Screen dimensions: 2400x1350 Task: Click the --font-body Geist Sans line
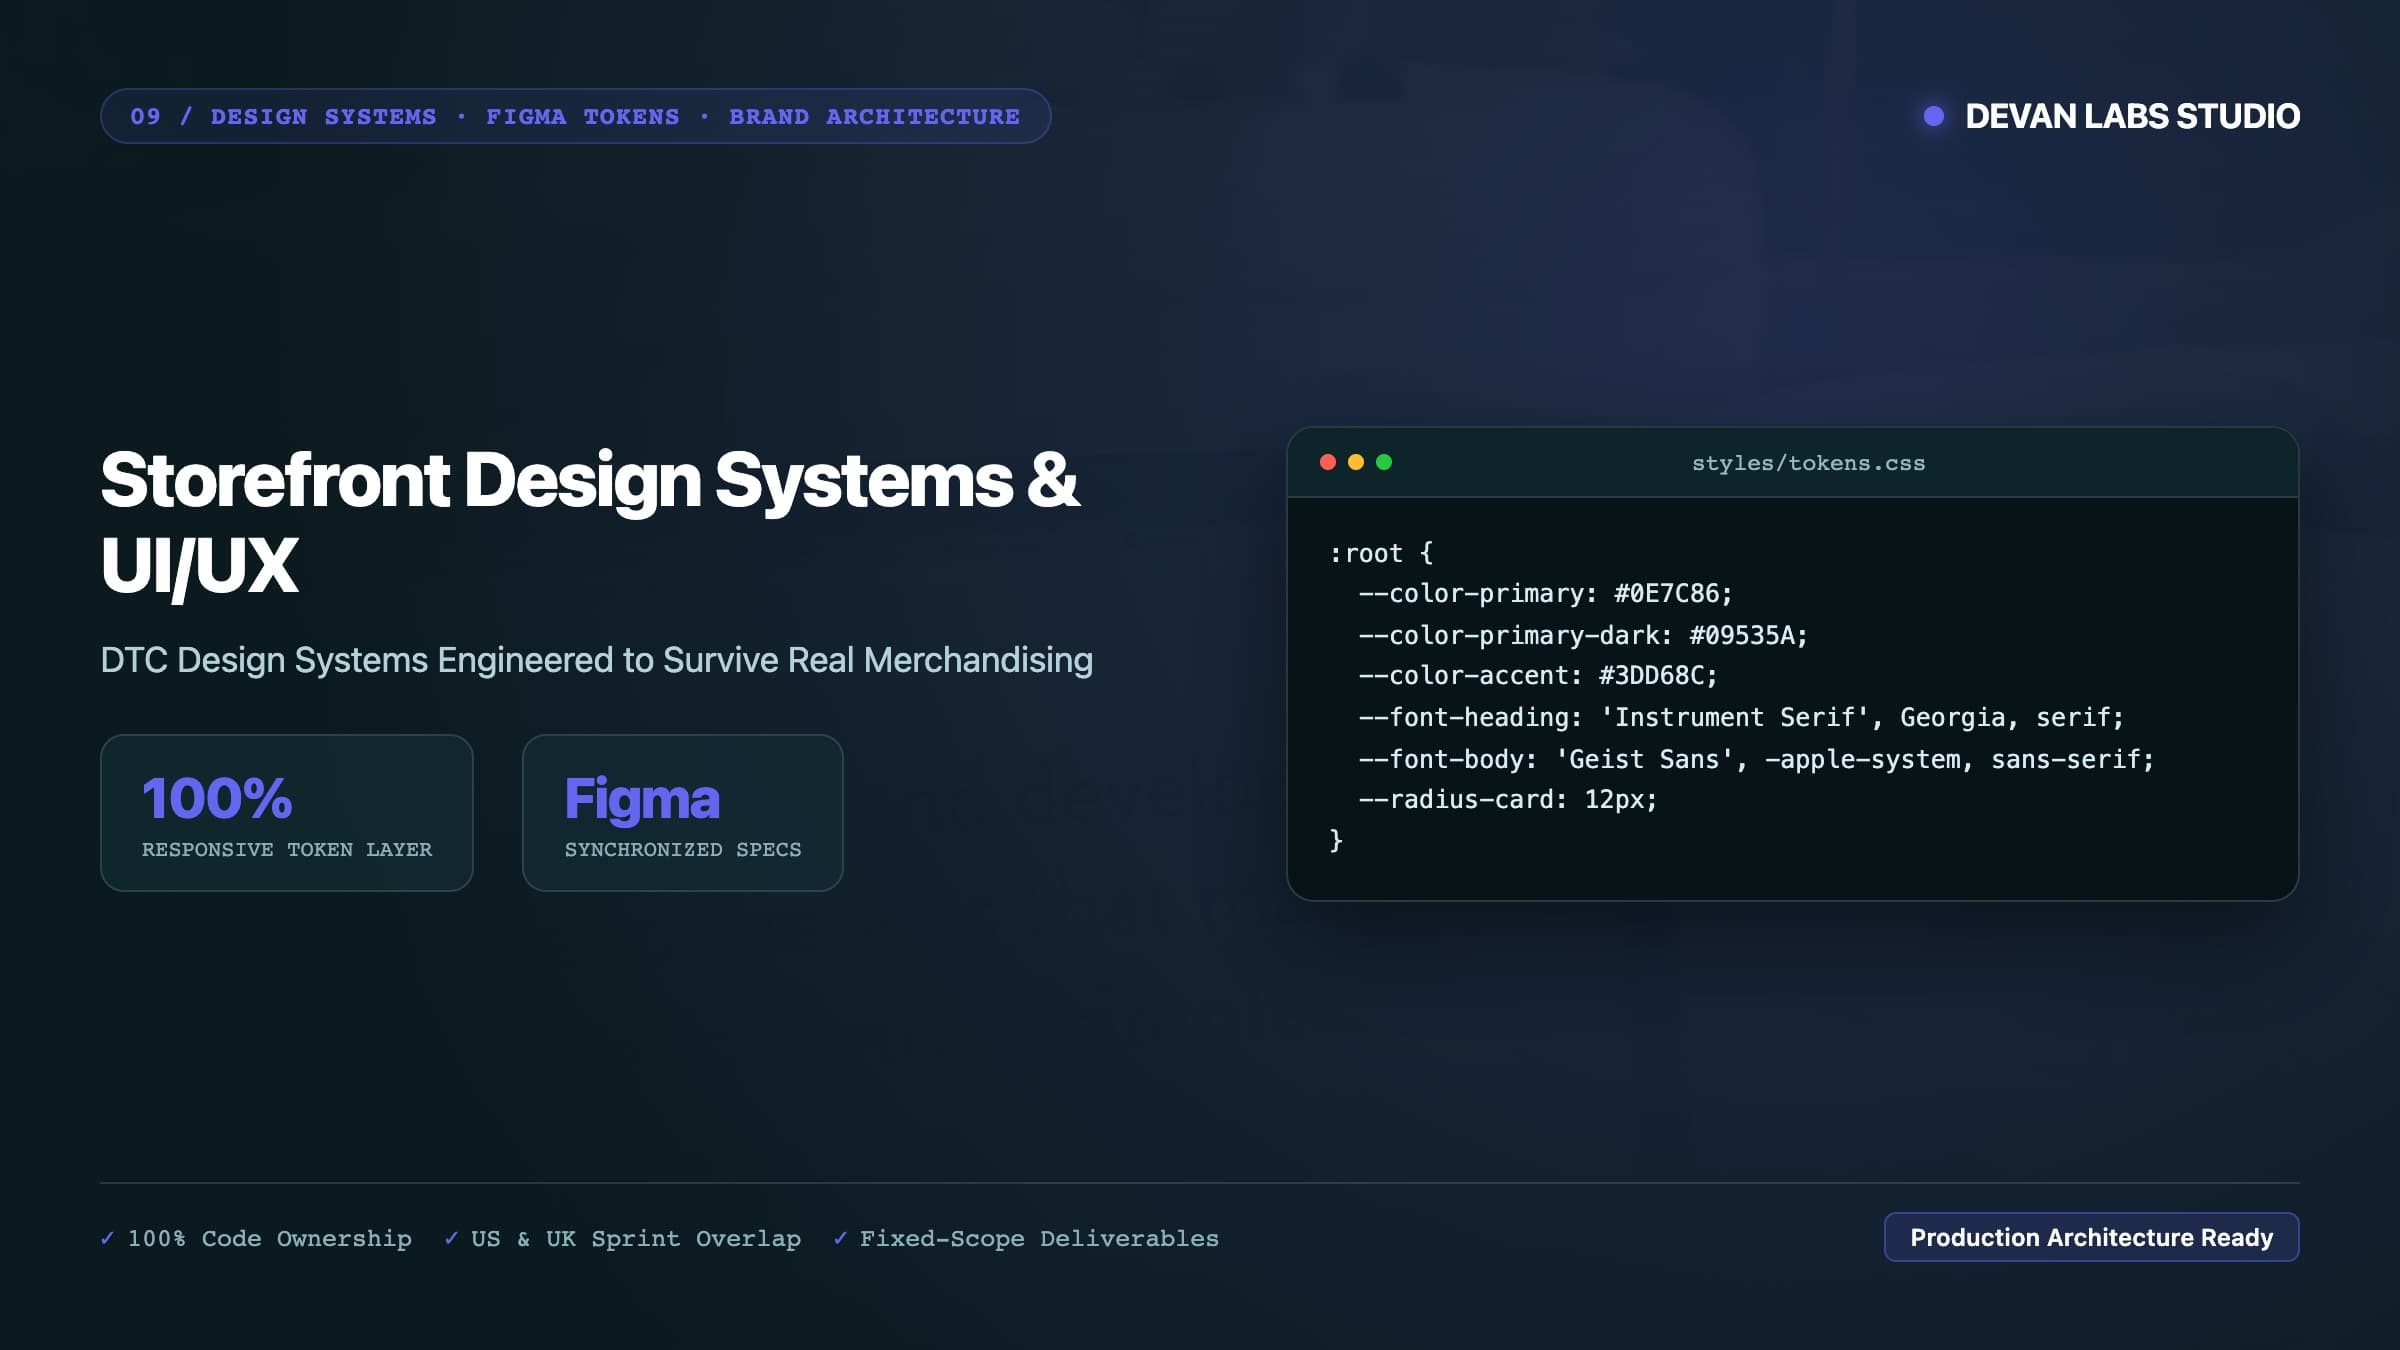pos(1756,759)
